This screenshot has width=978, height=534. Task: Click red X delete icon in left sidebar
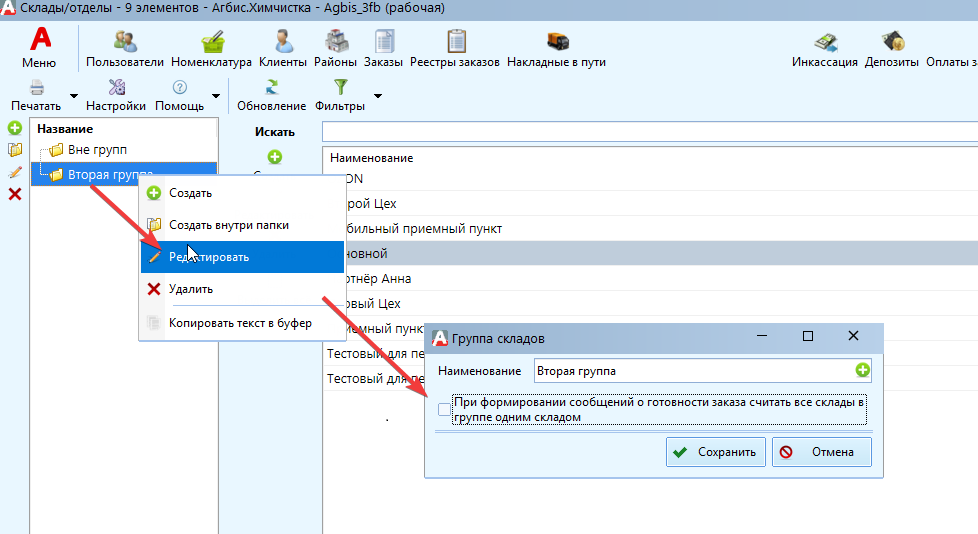point(15,194)
